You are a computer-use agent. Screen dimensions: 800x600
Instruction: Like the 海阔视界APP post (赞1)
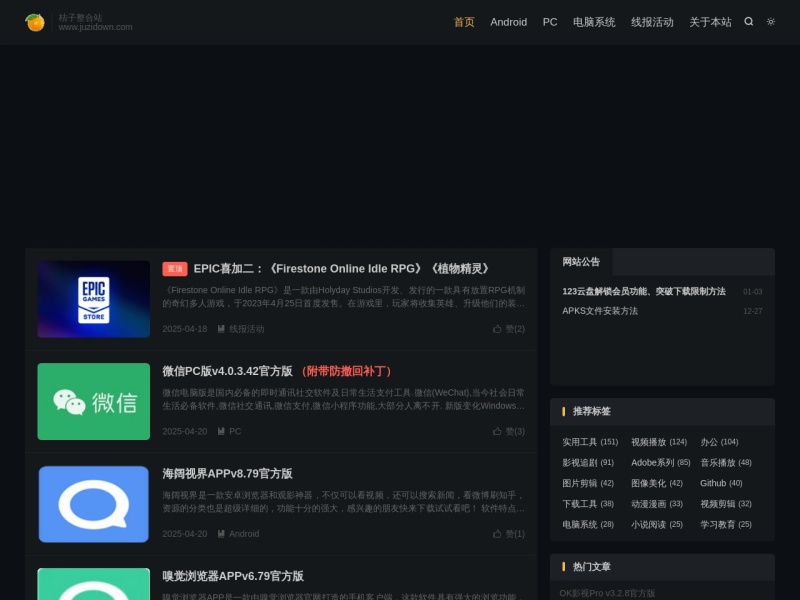(509, 534)
